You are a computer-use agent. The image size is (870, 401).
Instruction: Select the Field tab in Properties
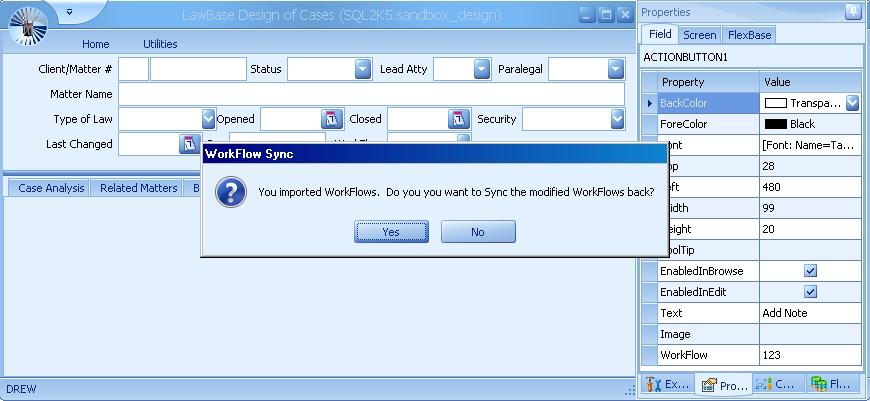660,34
